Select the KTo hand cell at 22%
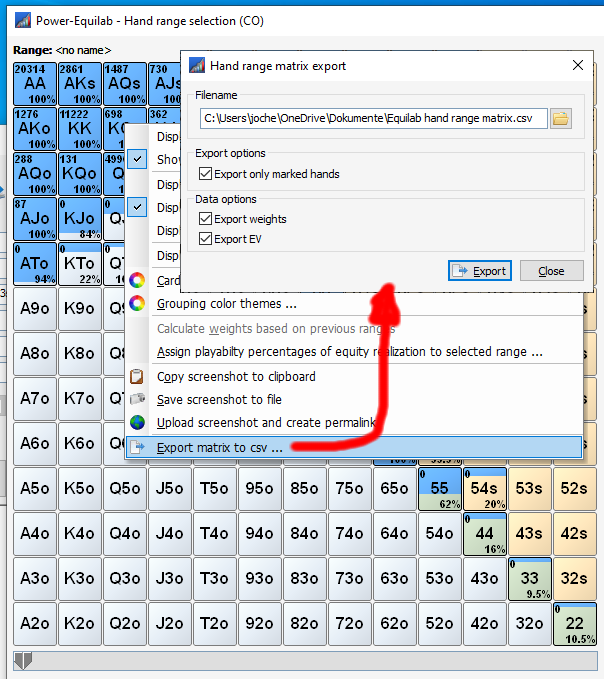604x679 pixels. (80, 264)
